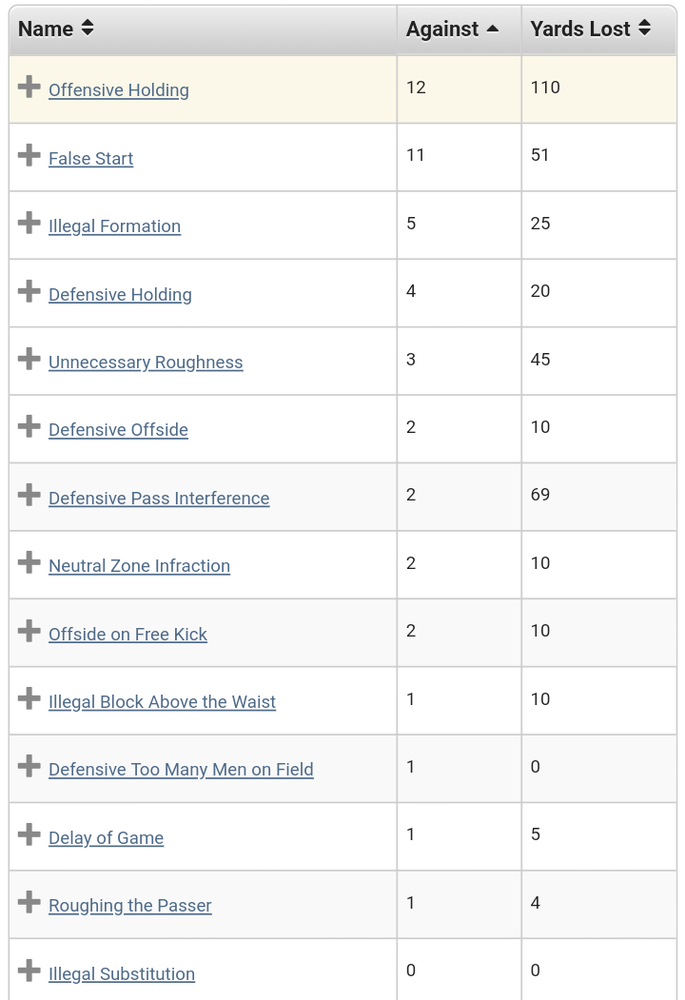Click plus icon by Illegal Block Above the Waist
The width and height of the screenshot is (685, 1000).
29,698
